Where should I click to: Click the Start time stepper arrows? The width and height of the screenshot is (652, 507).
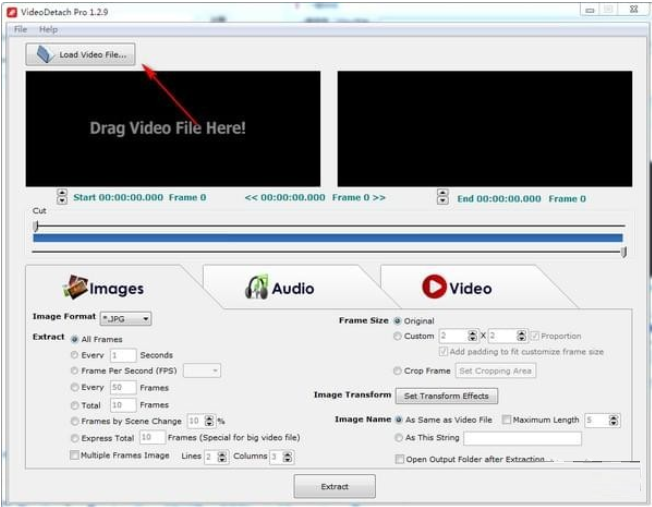click(62, 197)
